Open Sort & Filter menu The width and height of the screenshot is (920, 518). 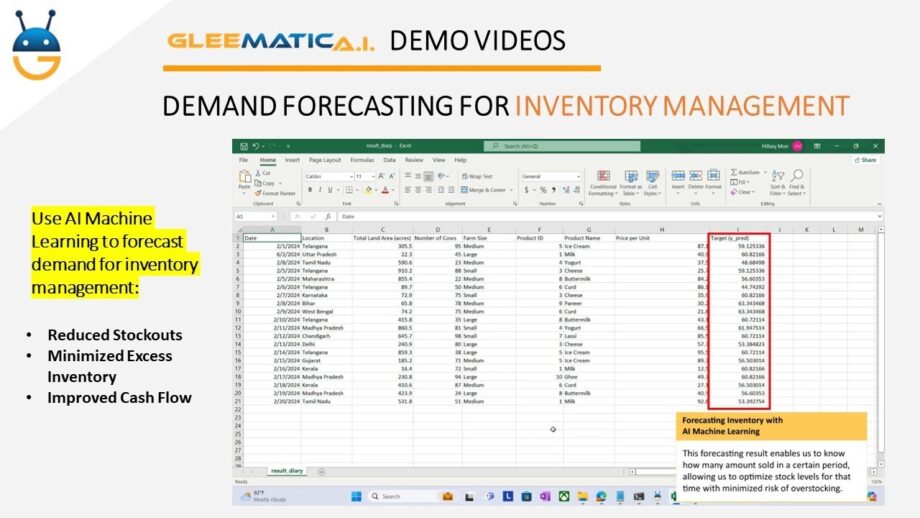[x=777, y=183]
